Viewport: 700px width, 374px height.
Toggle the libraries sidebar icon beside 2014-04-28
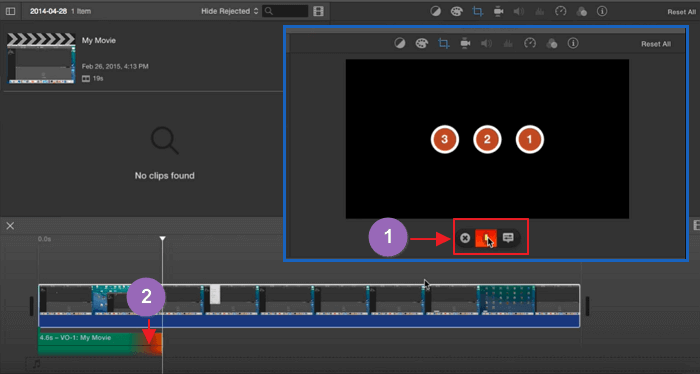pos(10,11)
